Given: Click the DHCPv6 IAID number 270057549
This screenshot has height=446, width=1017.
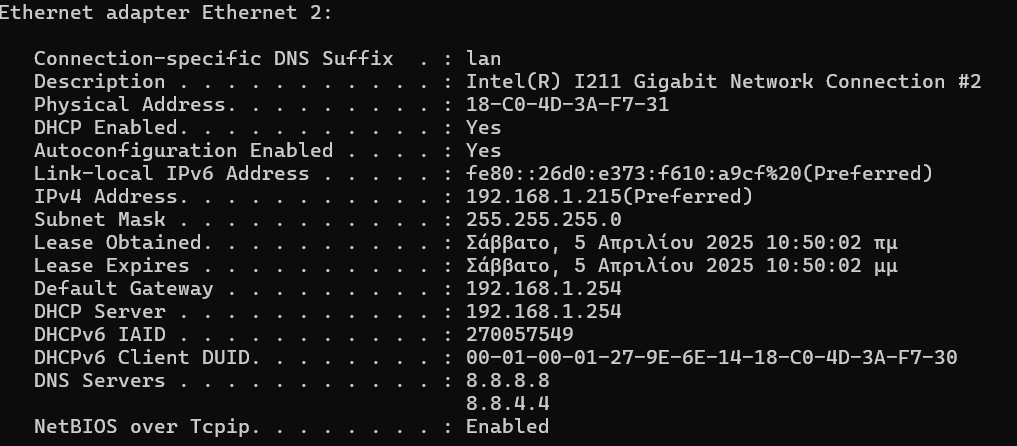Looking at the screenshot, I should click(x=520, y=335).
